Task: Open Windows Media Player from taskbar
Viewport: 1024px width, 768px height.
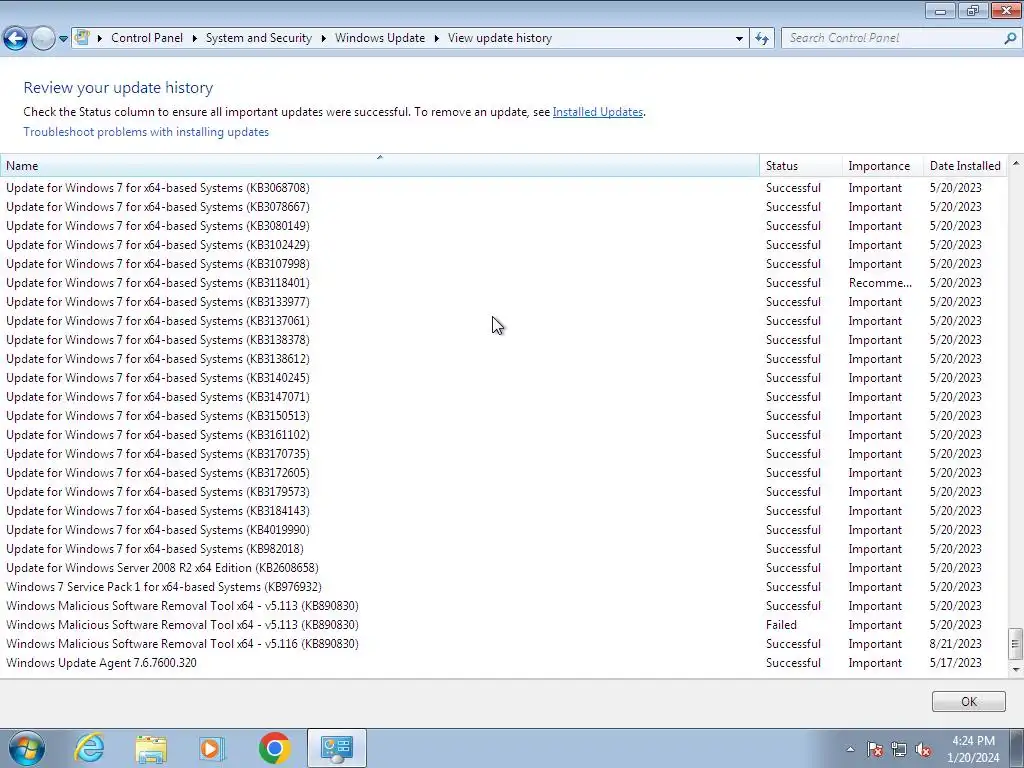Action: (212, 748)
